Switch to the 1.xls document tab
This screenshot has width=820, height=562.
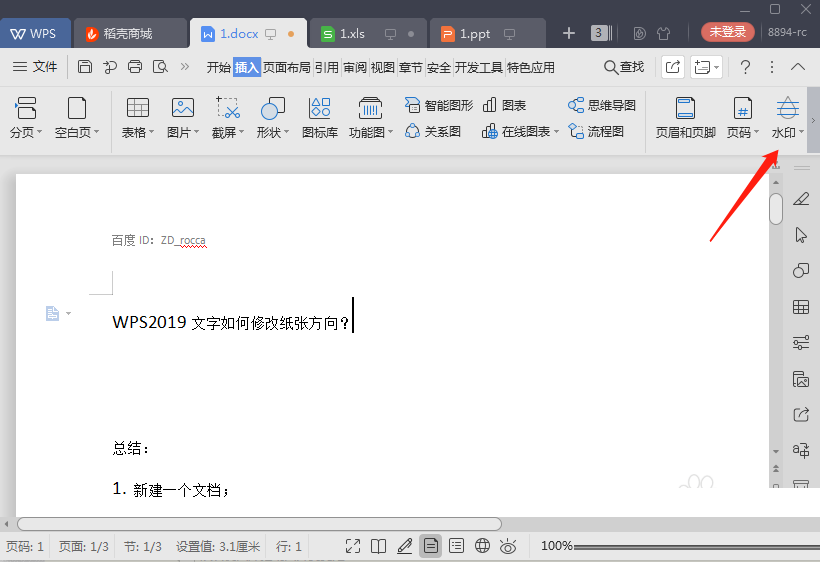pyautogui.click(x=368, y=34)
